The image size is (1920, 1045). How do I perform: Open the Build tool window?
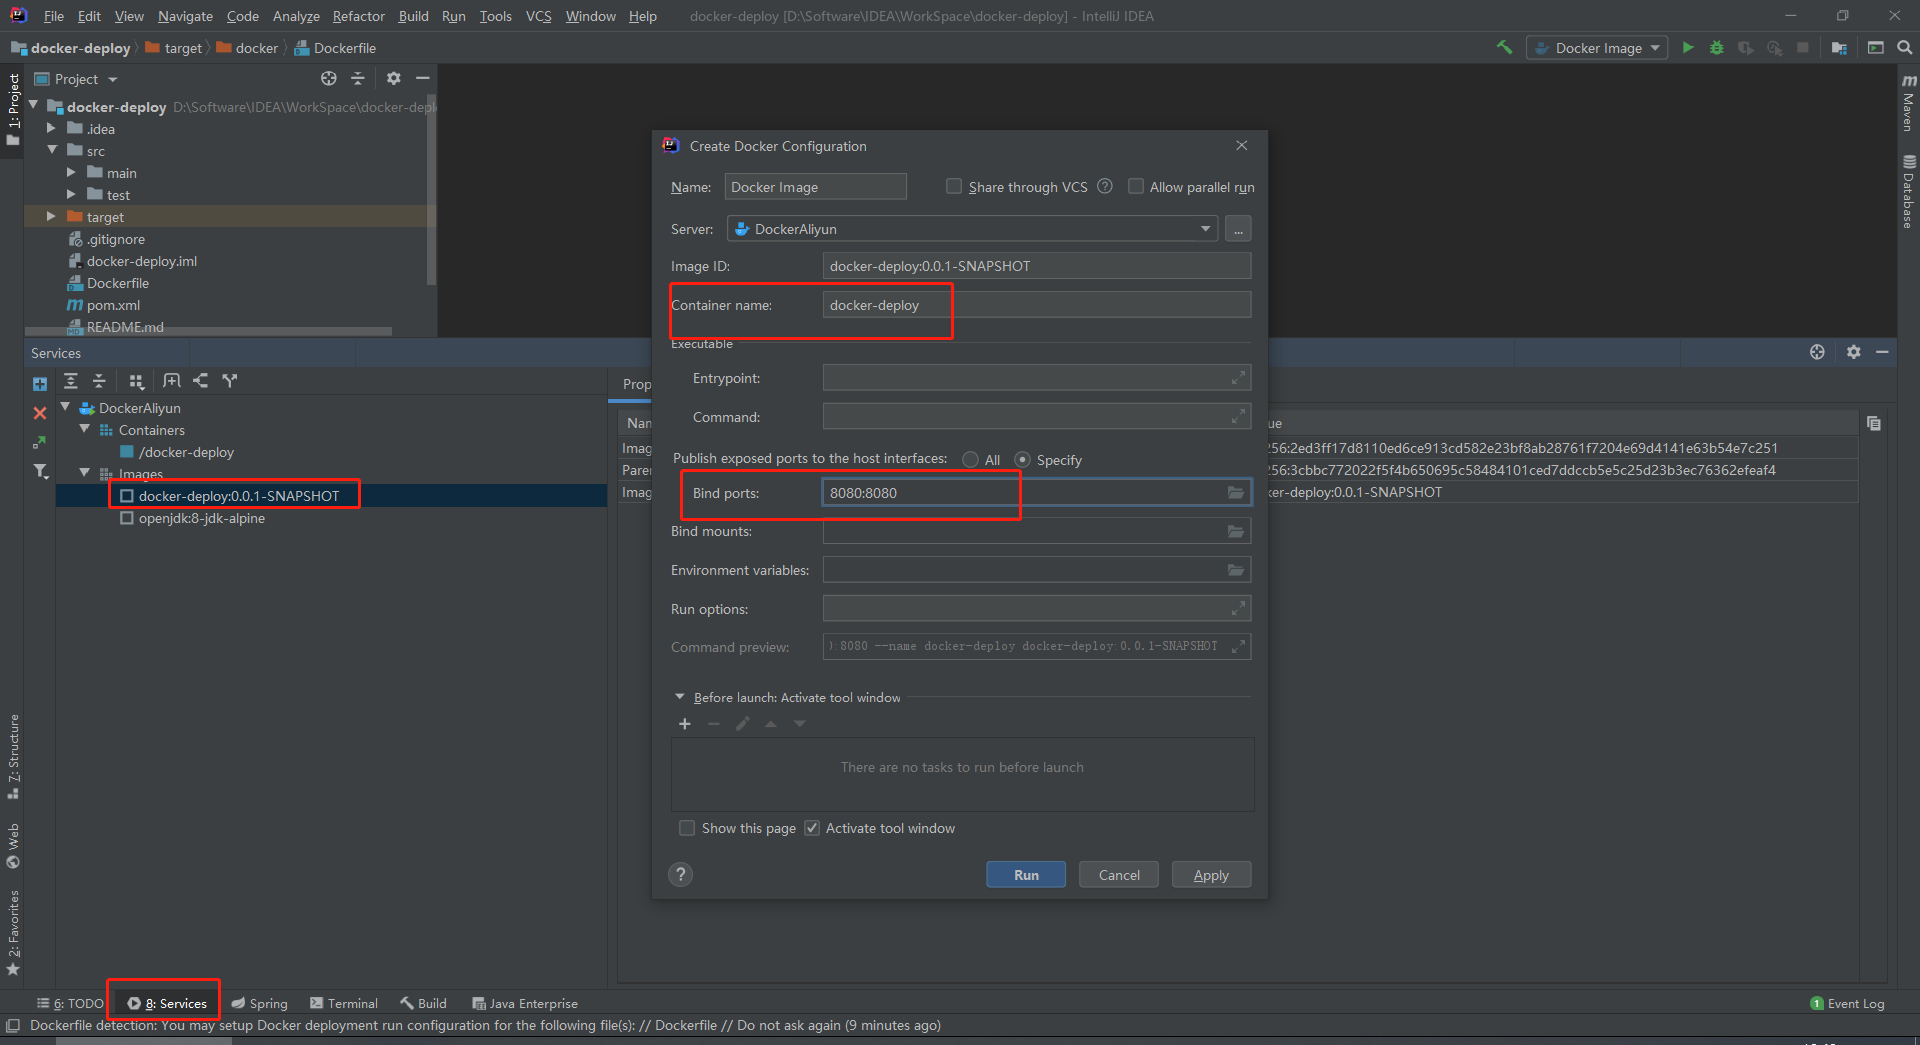(423, 1003)
